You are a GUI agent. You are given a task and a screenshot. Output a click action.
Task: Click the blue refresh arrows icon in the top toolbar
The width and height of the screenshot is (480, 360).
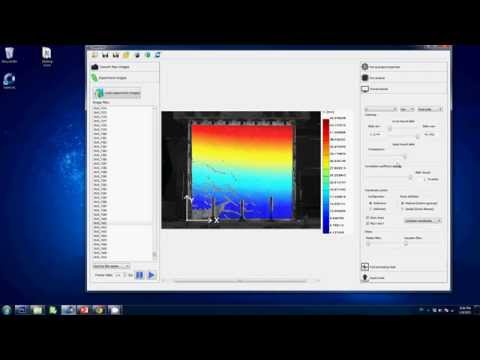[158, 55]
